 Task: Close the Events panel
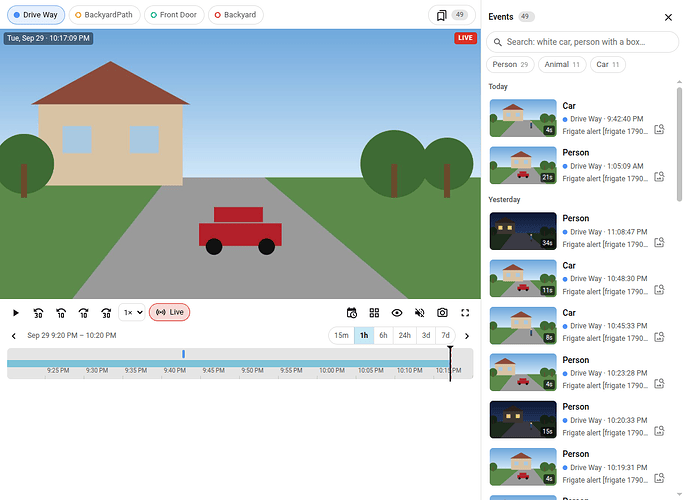click(x=668, y=17)
